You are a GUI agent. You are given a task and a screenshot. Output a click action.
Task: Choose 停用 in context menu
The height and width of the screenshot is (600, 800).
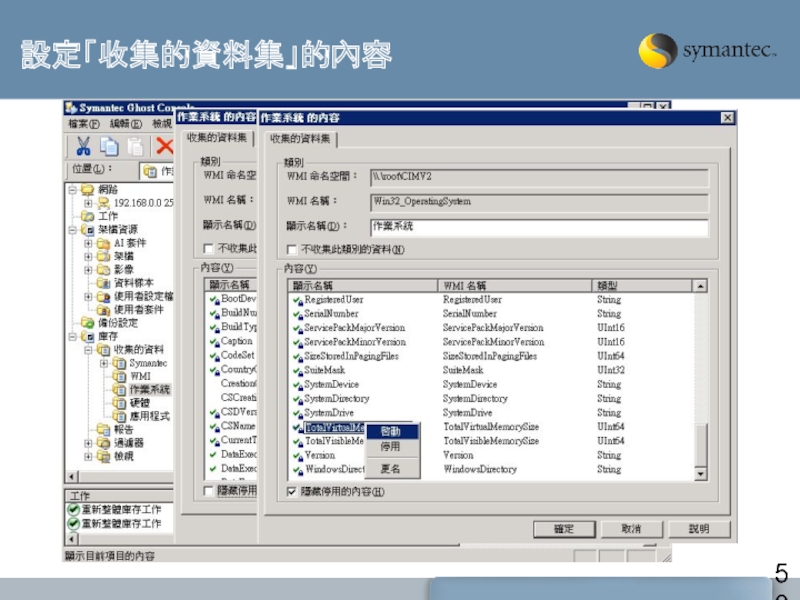(392, 447)
